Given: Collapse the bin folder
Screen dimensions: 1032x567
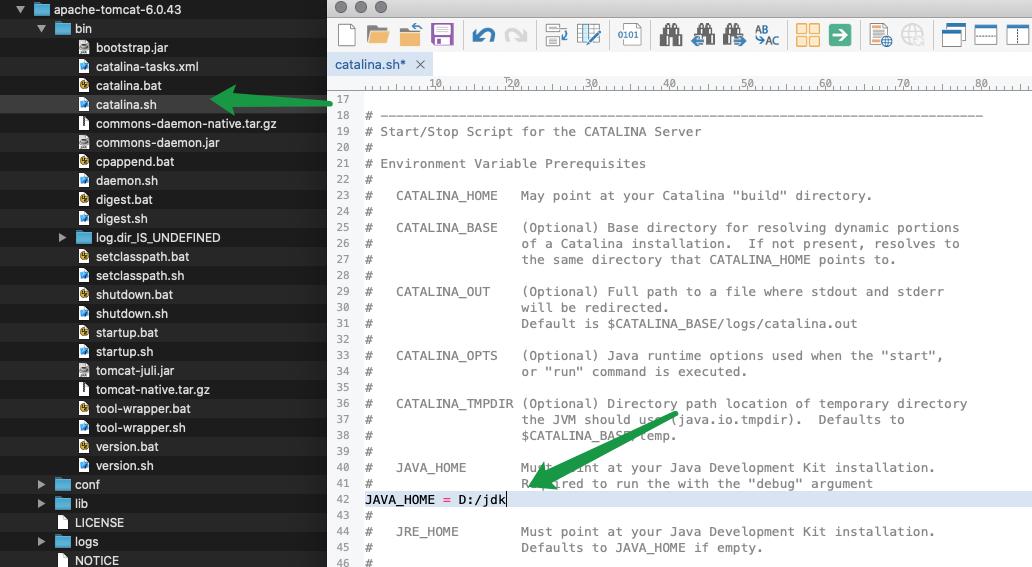Looking at the screenshot, I should tap(41, 29).
